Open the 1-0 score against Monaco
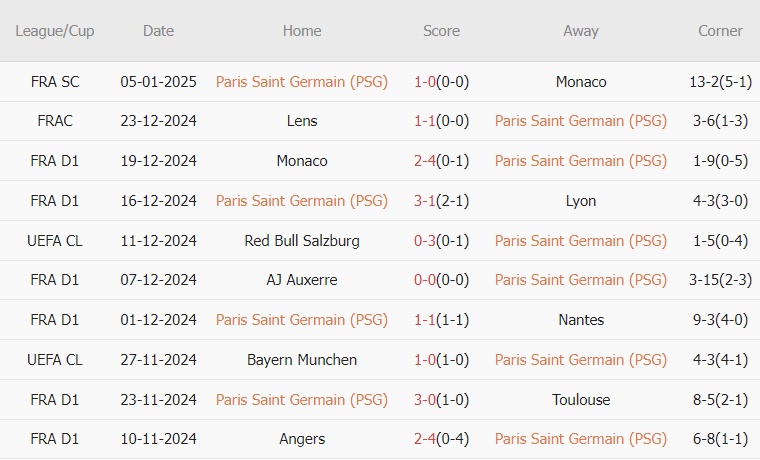 441,82
